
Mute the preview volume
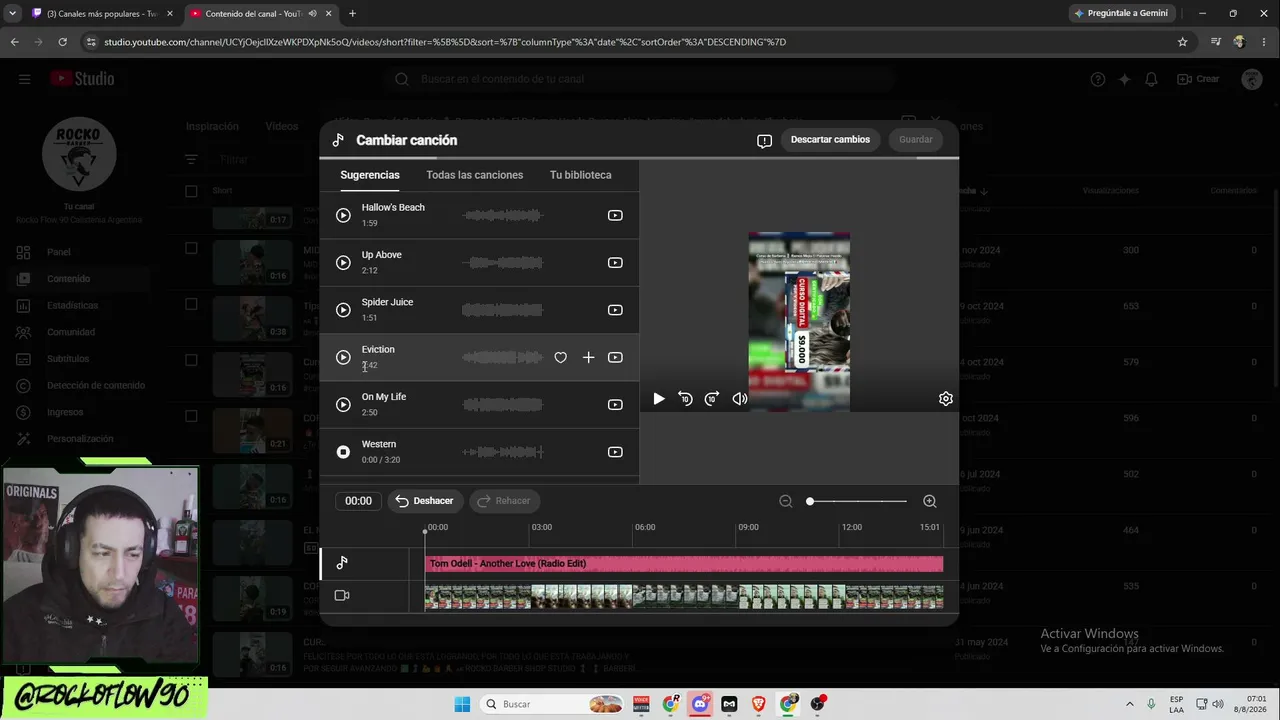click(739, 399)
